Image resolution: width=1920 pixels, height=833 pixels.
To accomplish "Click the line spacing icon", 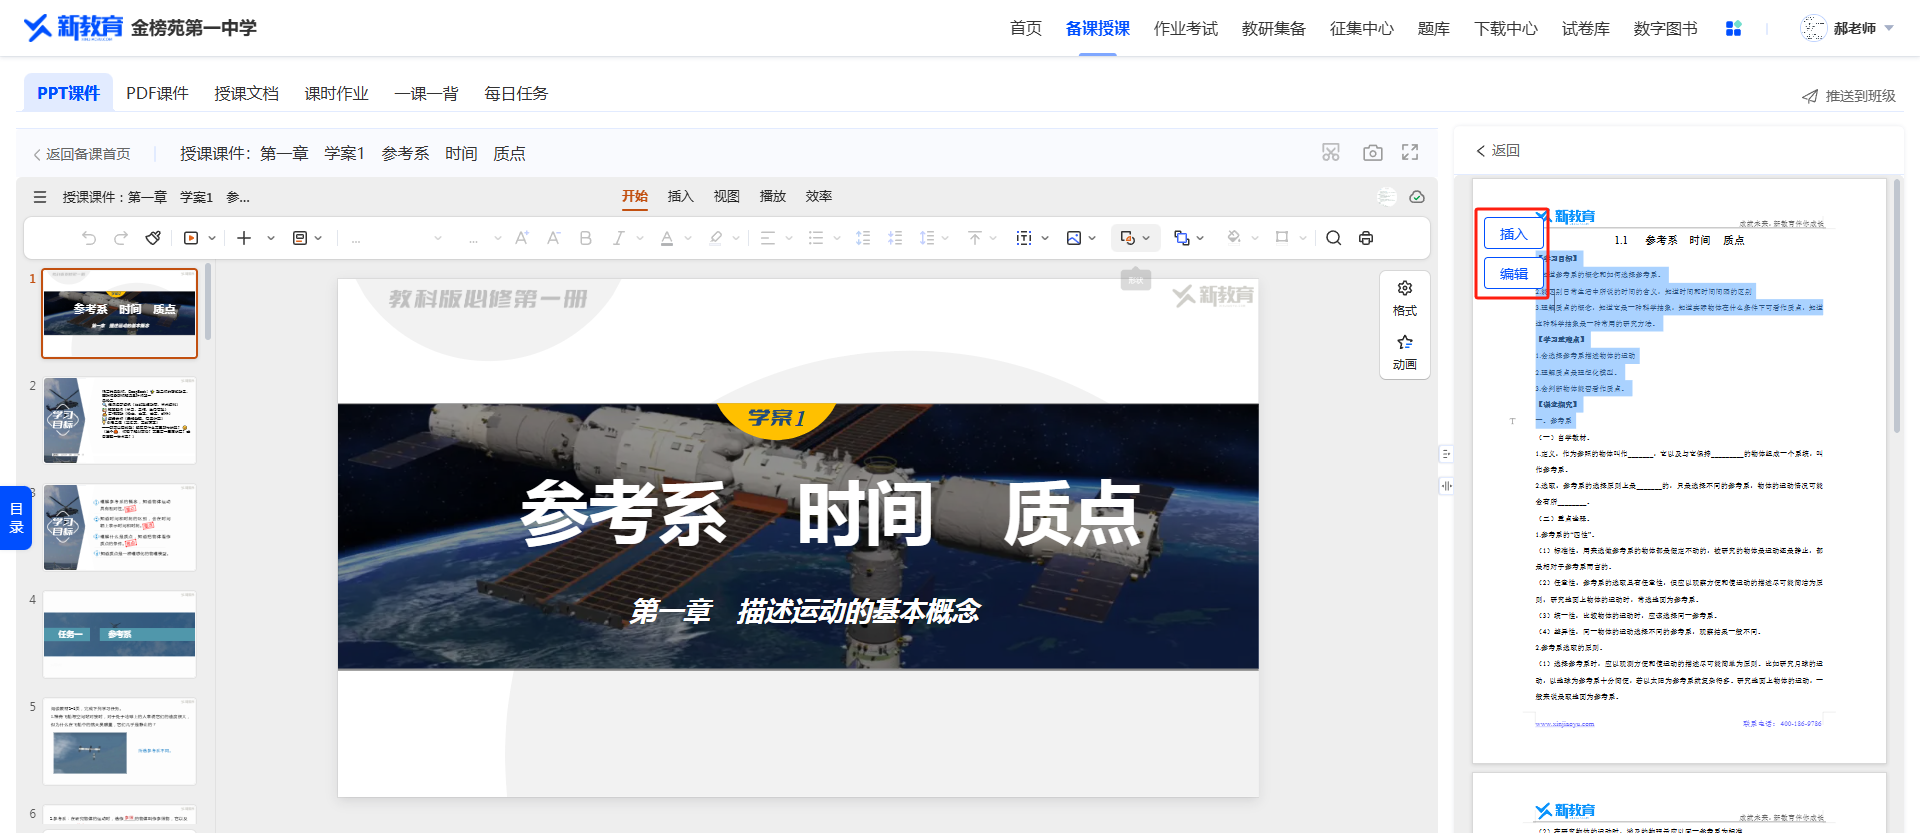I will (x=927, y=238).
